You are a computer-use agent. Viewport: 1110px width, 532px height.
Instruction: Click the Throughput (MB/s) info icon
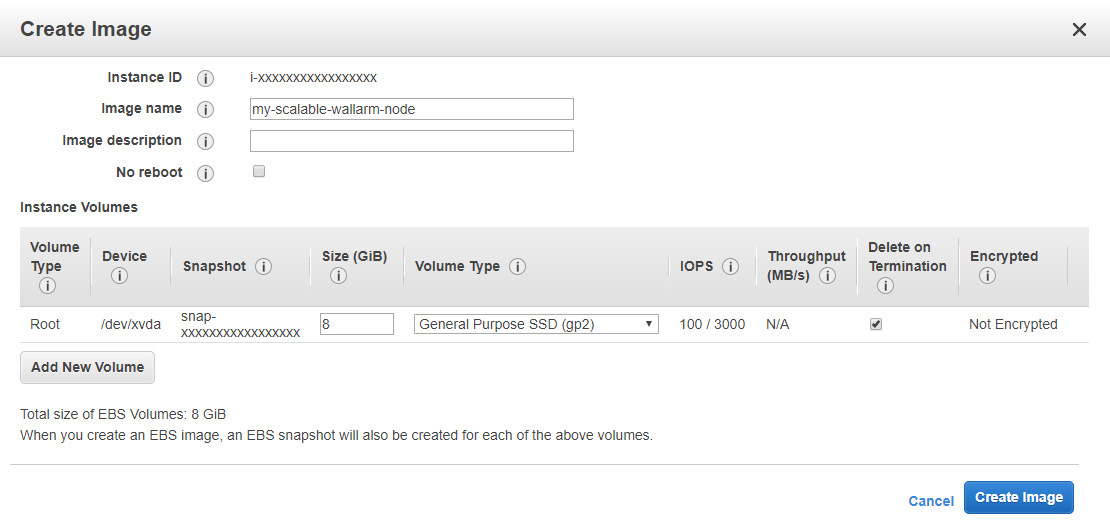828,276
